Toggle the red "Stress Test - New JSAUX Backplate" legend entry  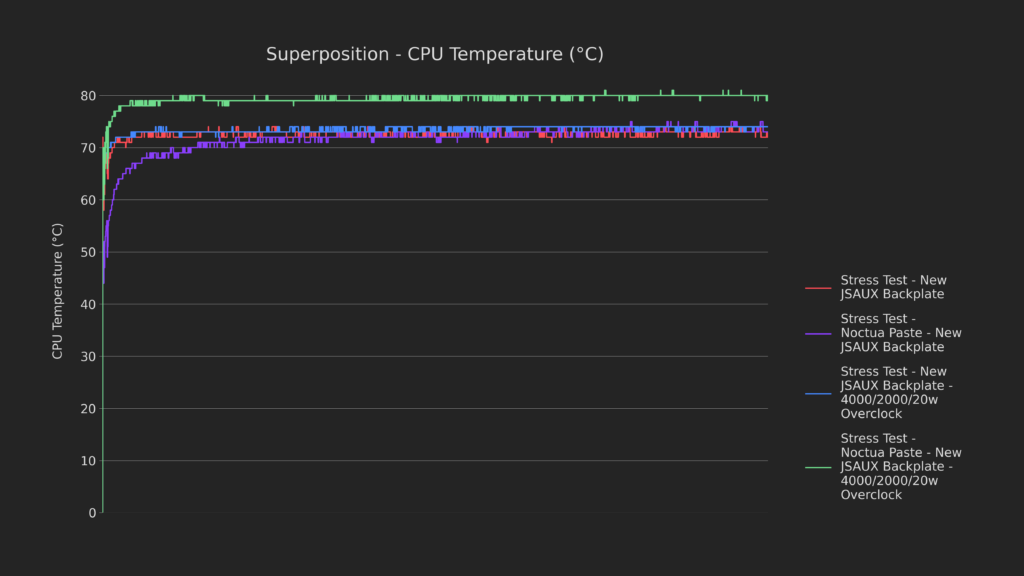tap(893, 287)
